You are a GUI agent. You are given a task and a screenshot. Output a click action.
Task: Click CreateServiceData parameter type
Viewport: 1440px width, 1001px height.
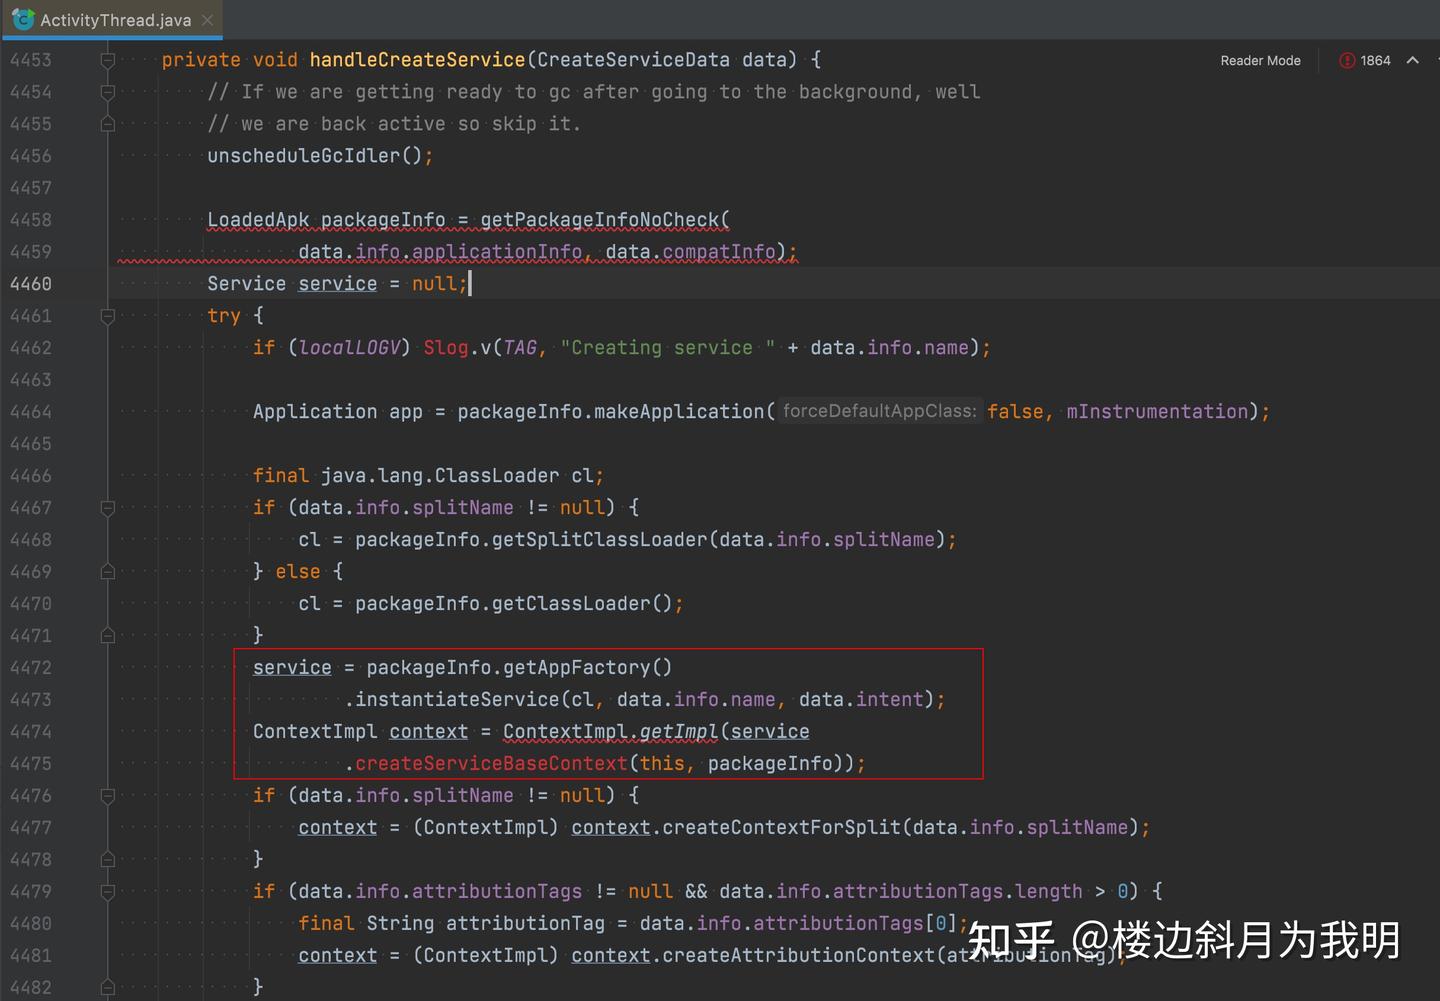click(x=633, y=60)
